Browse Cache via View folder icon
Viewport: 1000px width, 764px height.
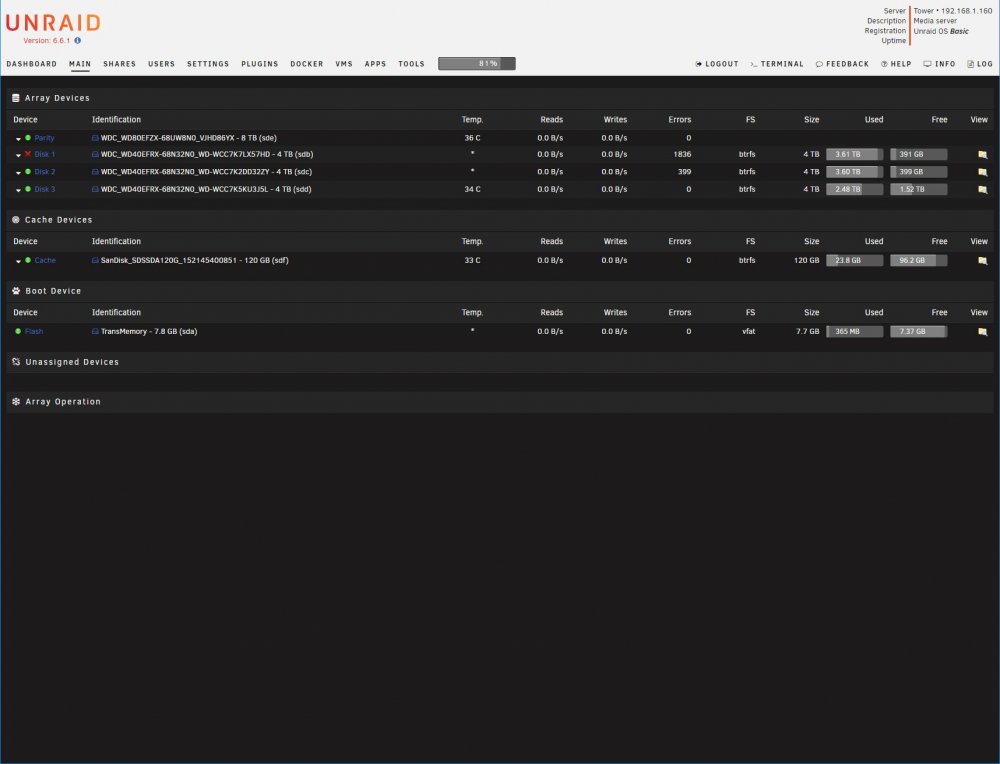(x=982, y=261)
